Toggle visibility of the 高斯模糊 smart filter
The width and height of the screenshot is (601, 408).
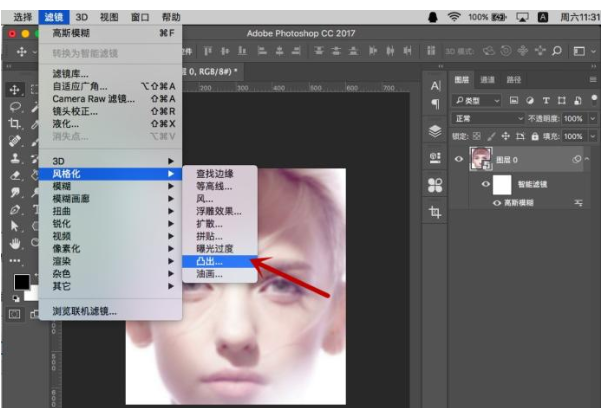pos(497,203)
